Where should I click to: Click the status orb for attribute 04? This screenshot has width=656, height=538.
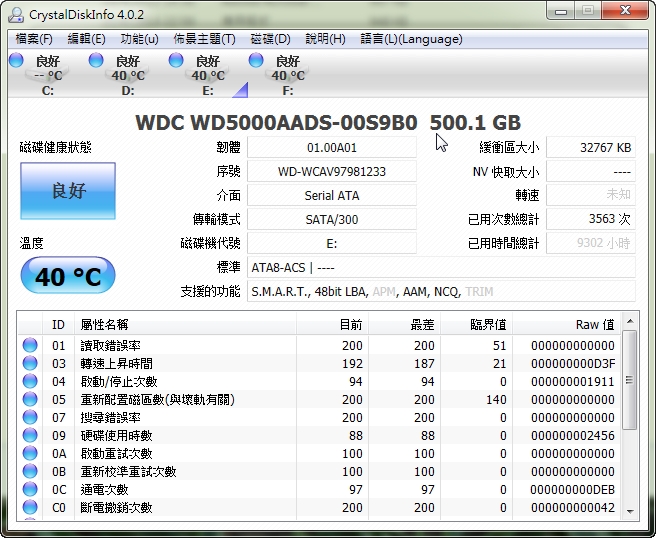click(30, 381)
